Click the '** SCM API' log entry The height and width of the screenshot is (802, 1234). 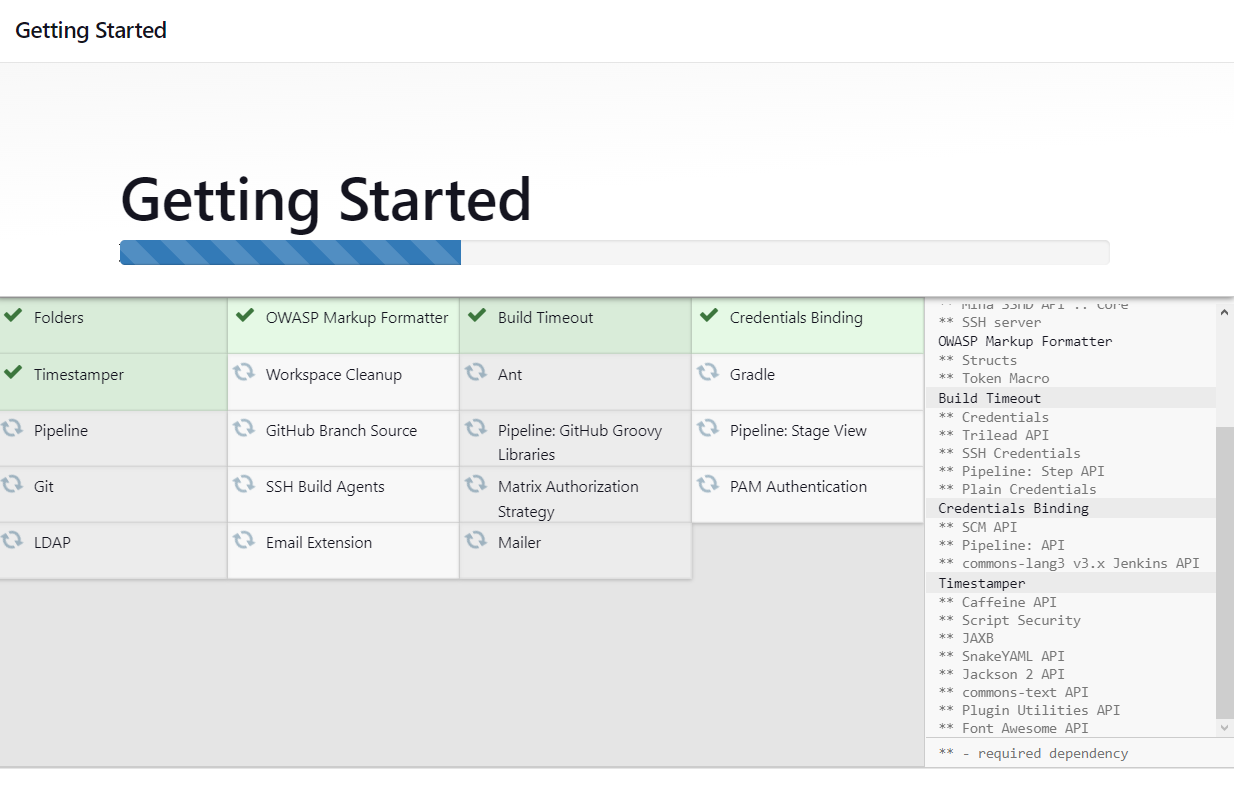tap(978, 527)
